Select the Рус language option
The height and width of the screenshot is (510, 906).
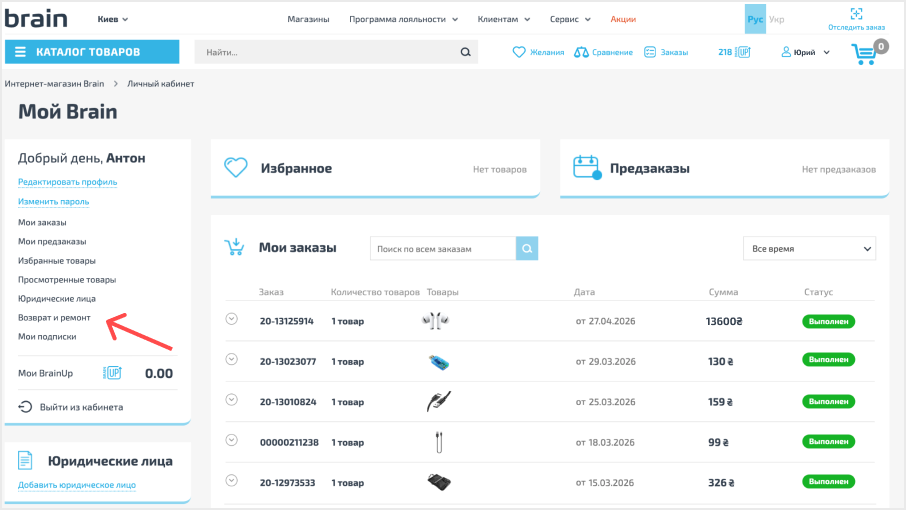tap(755, 19)
